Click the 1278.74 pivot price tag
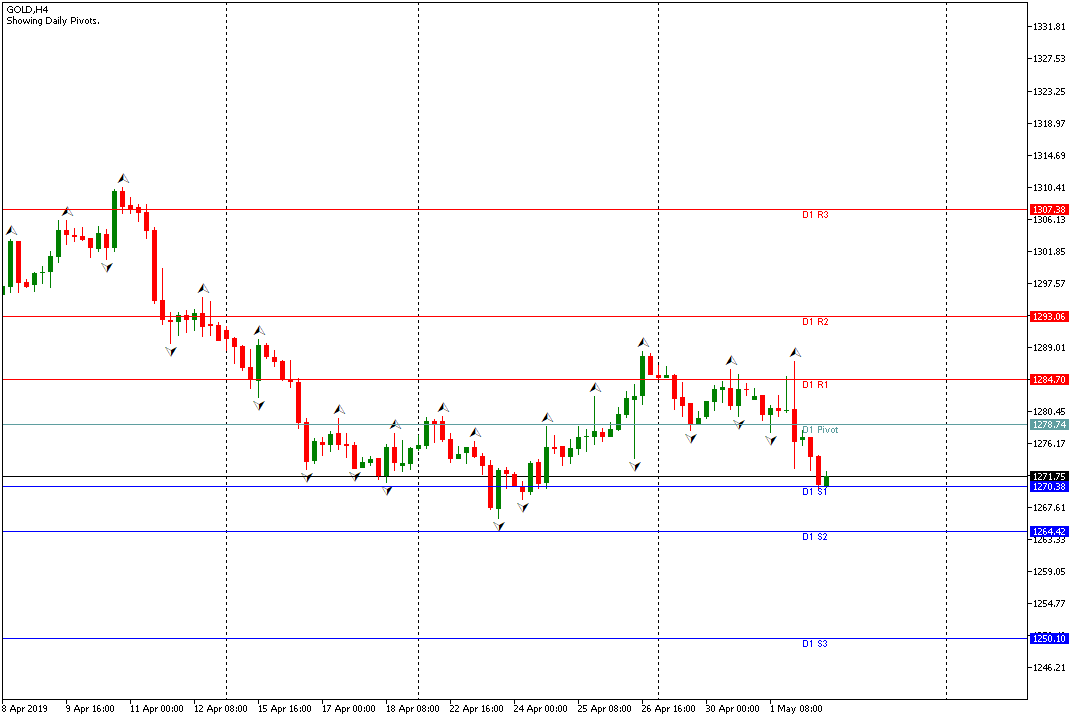This screenshot has height=720, width=1080. [x=1049, y=424]
